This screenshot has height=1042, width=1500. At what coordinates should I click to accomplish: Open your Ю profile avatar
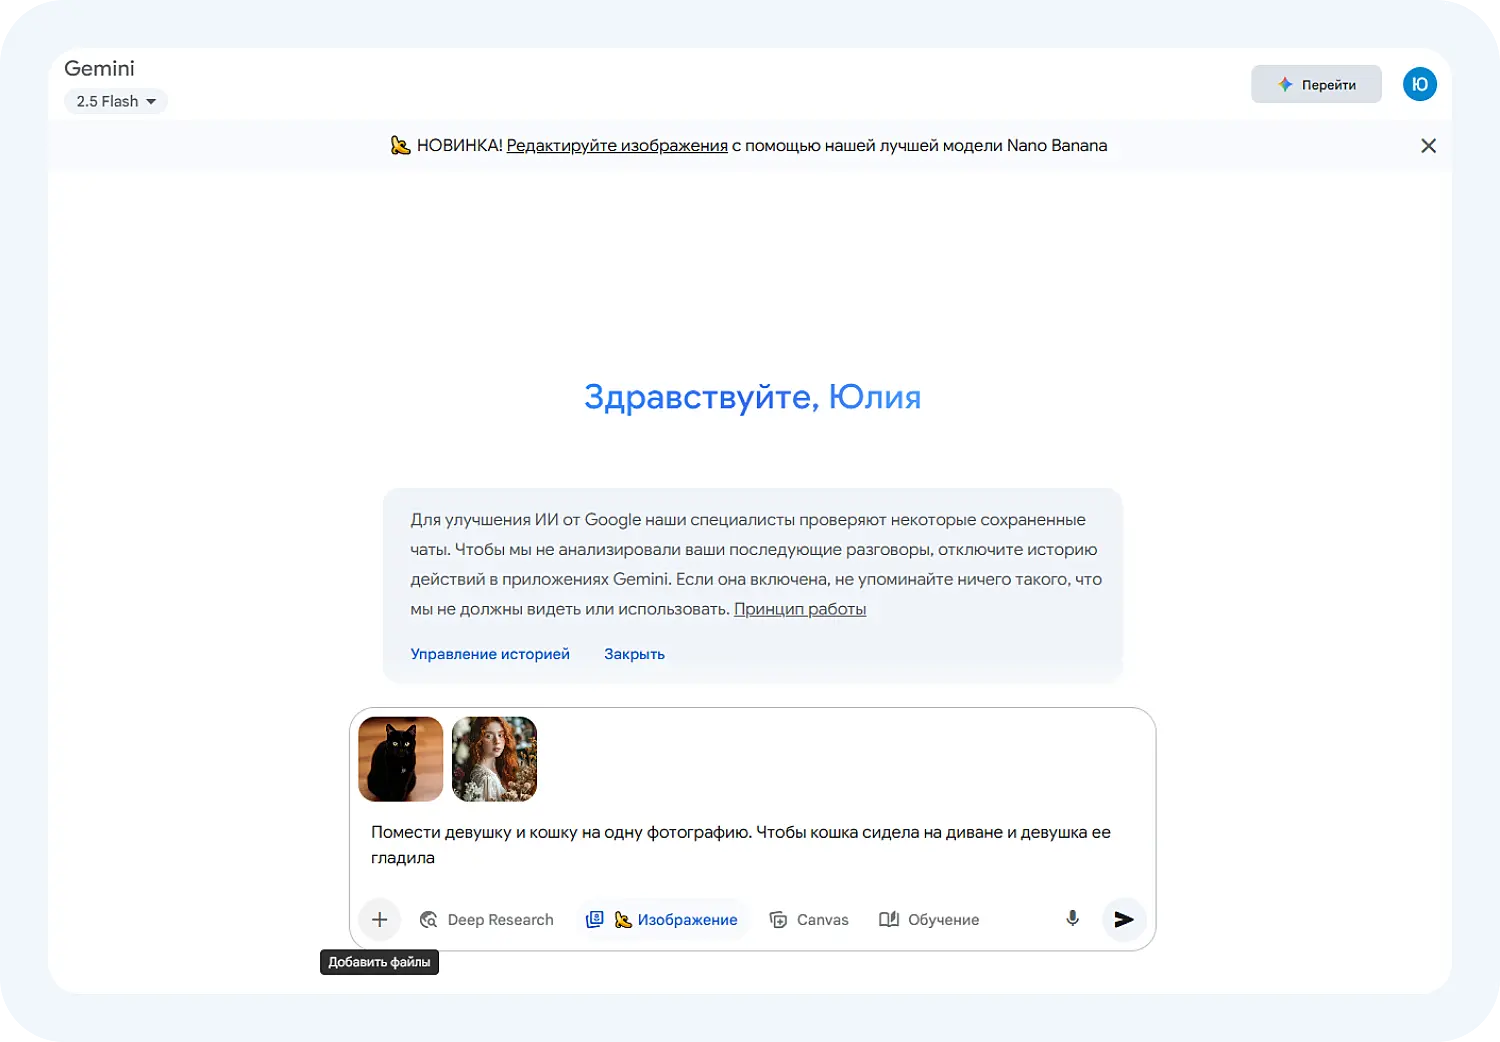[1419, 84]
